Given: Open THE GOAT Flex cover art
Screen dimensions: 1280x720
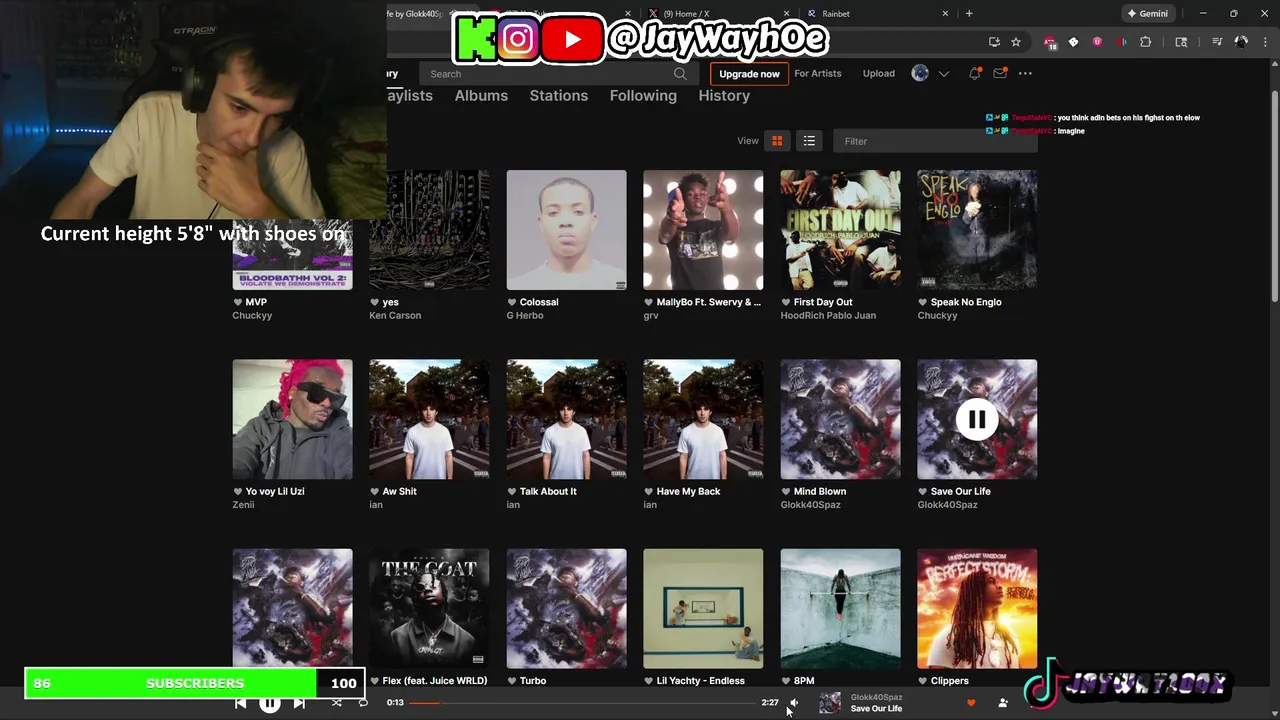Looking at the screenshot, I should point(429,608).
